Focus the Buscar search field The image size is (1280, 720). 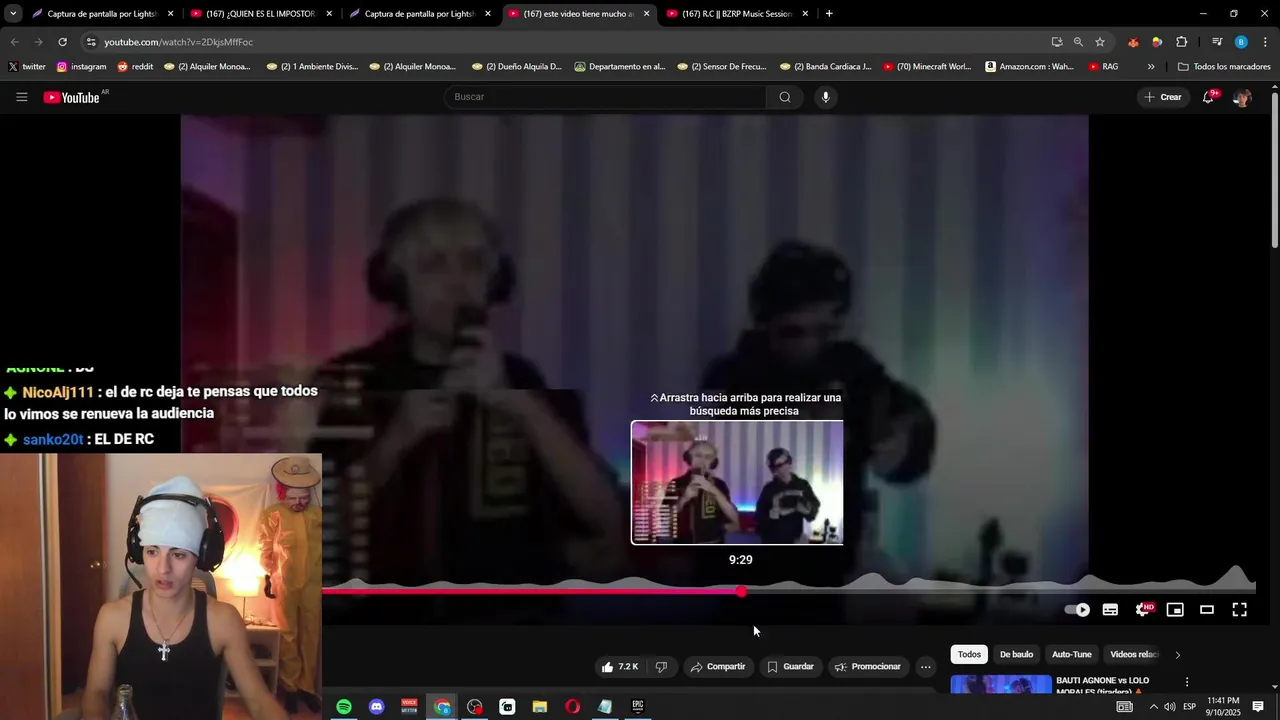point(605,97)
